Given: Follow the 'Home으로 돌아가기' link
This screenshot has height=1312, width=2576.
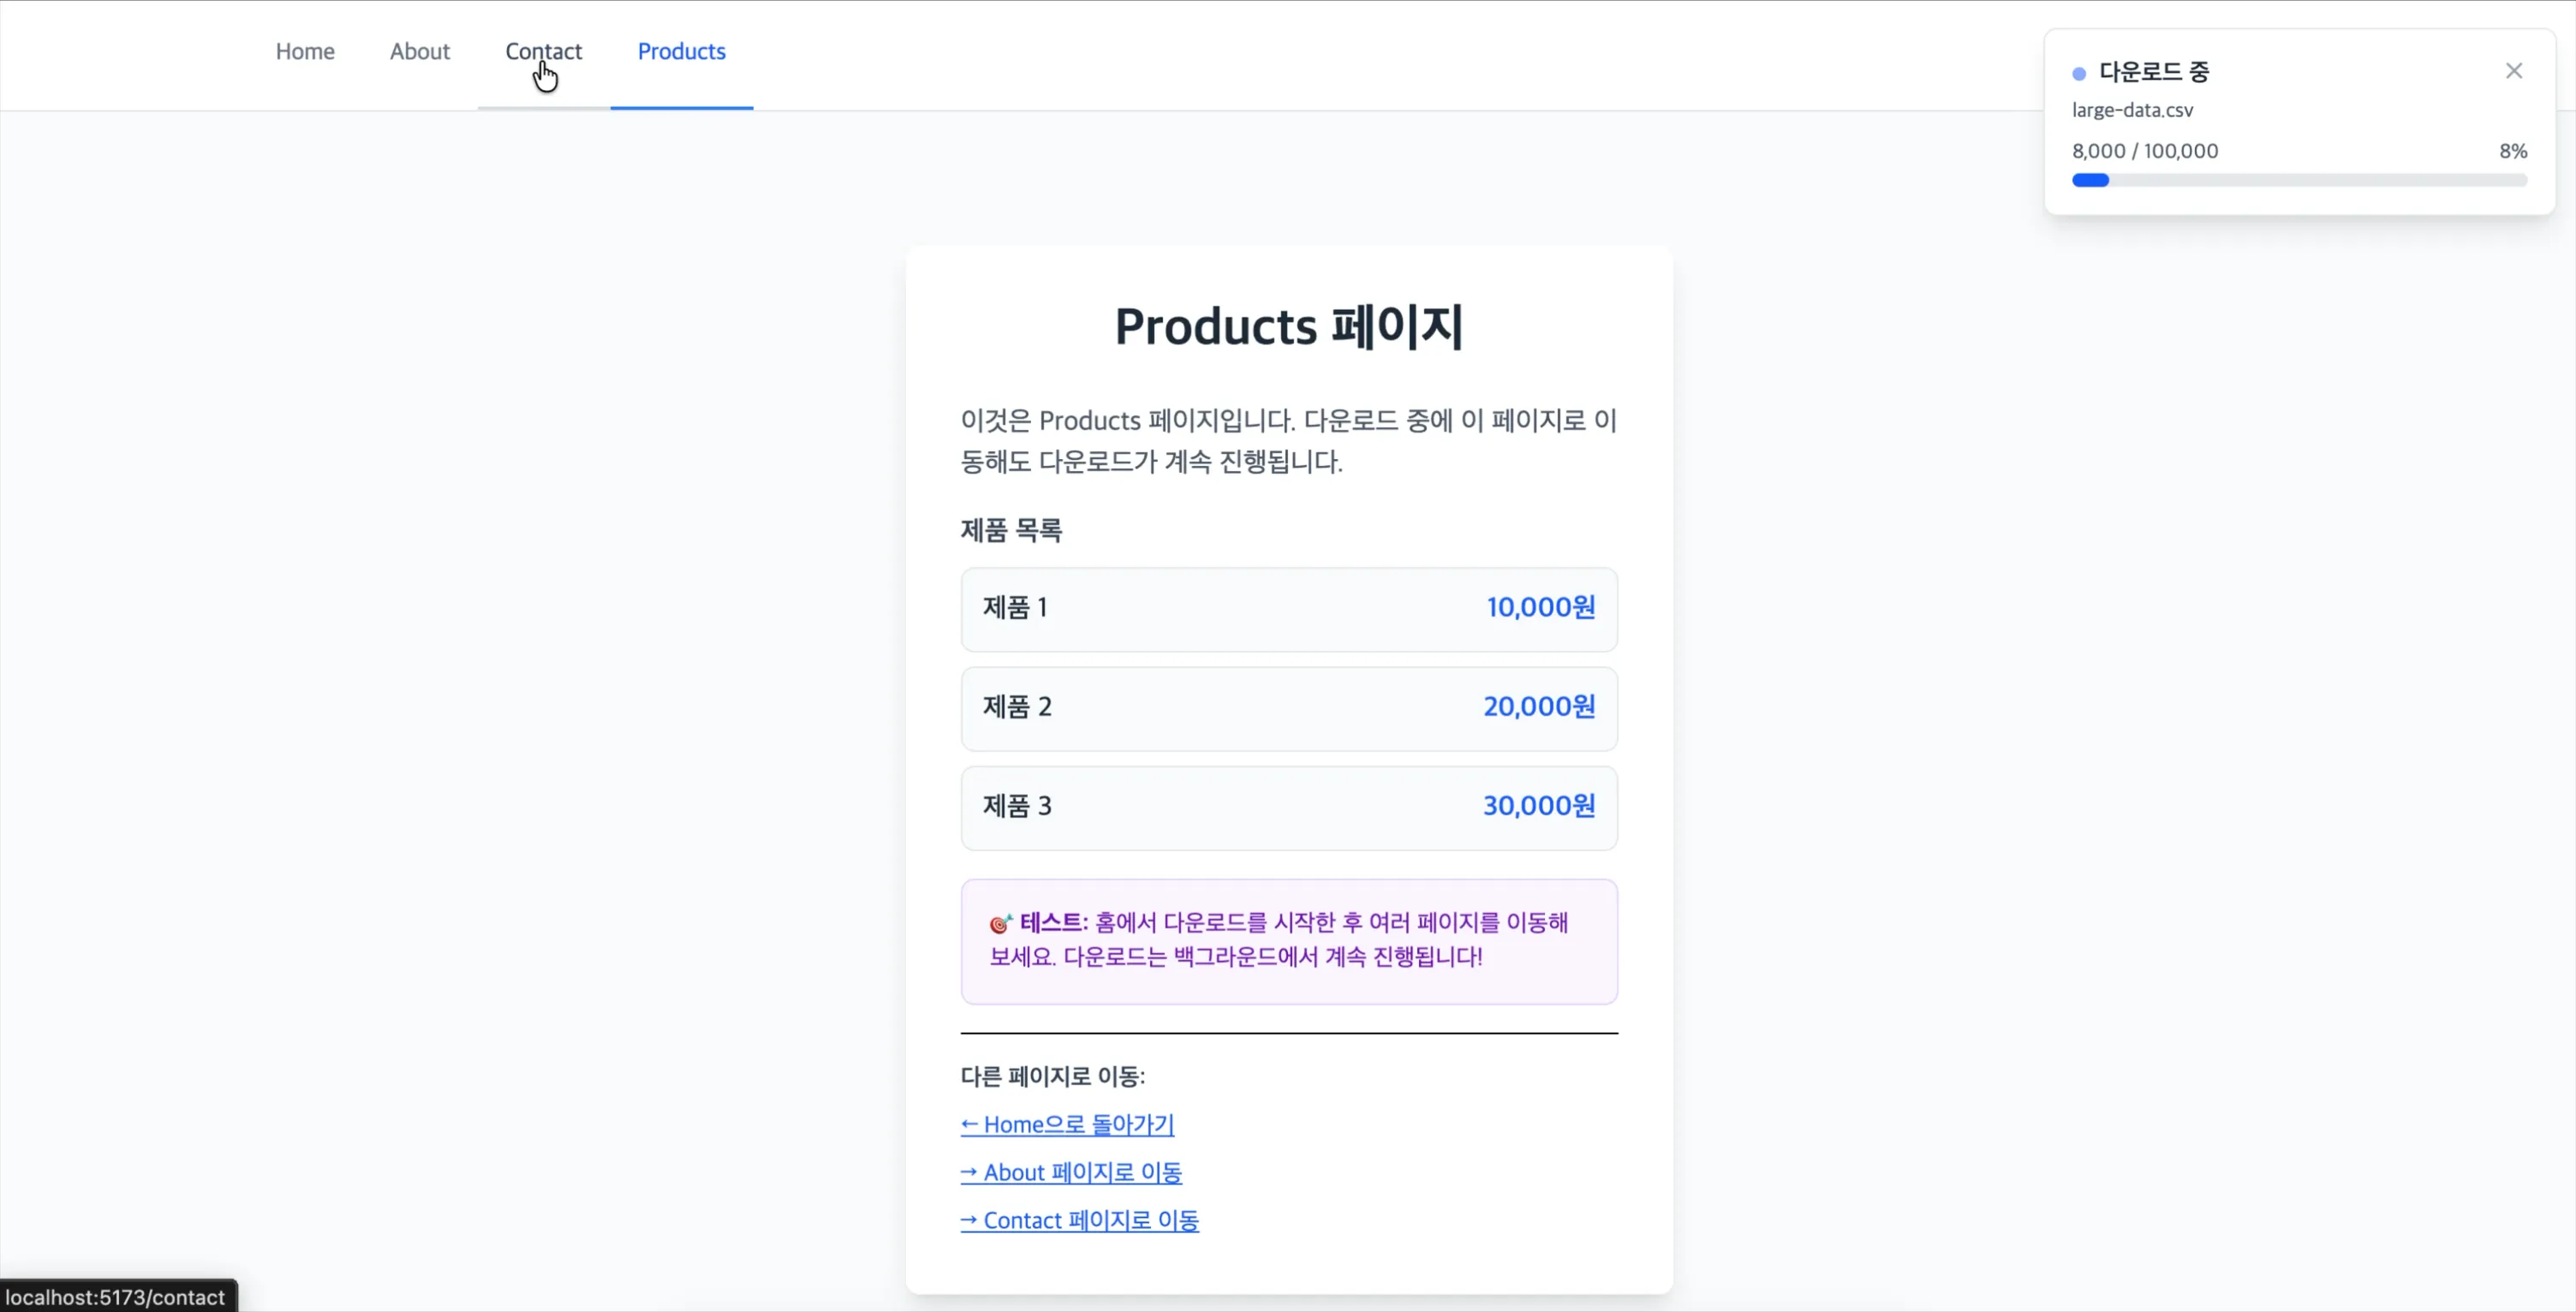Looking at the screenshot, I should click(1067, 1124).
